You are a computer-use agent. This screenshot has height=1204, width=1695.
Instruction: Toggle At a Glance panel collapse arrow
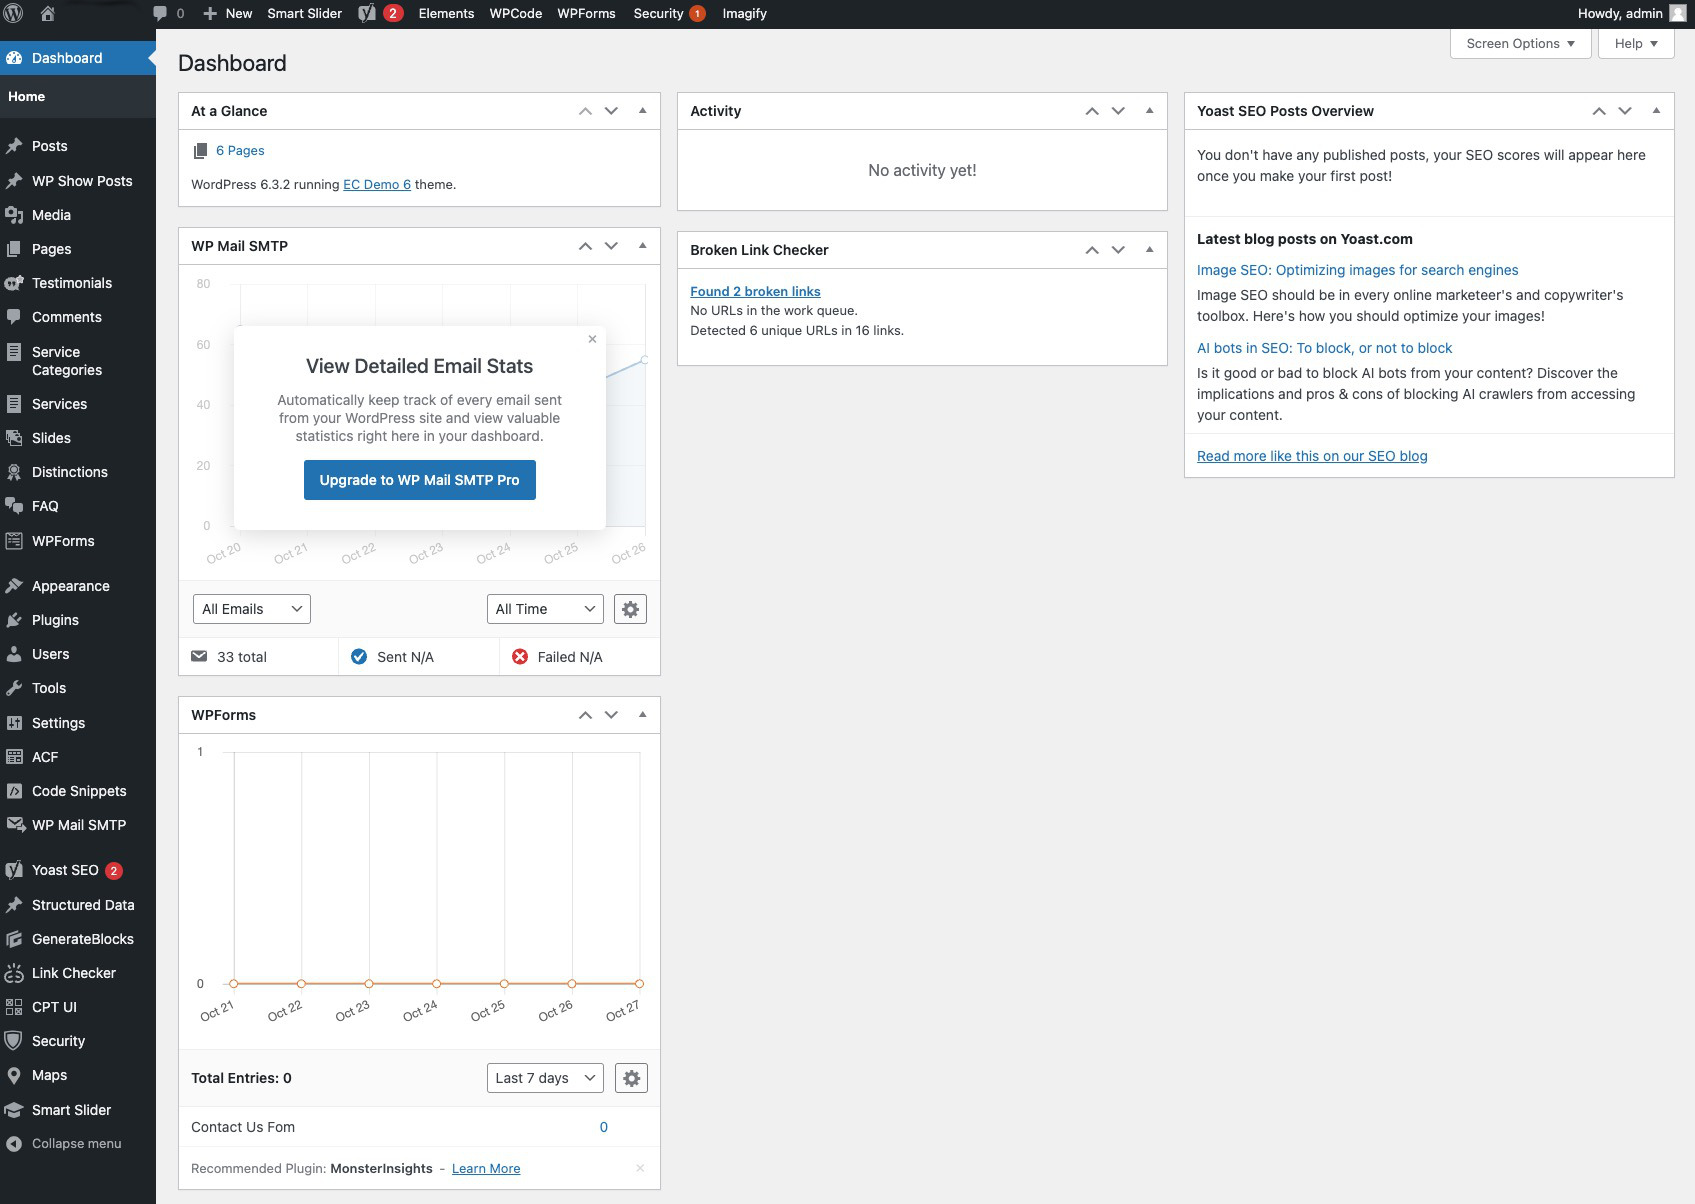coord(642,111)
